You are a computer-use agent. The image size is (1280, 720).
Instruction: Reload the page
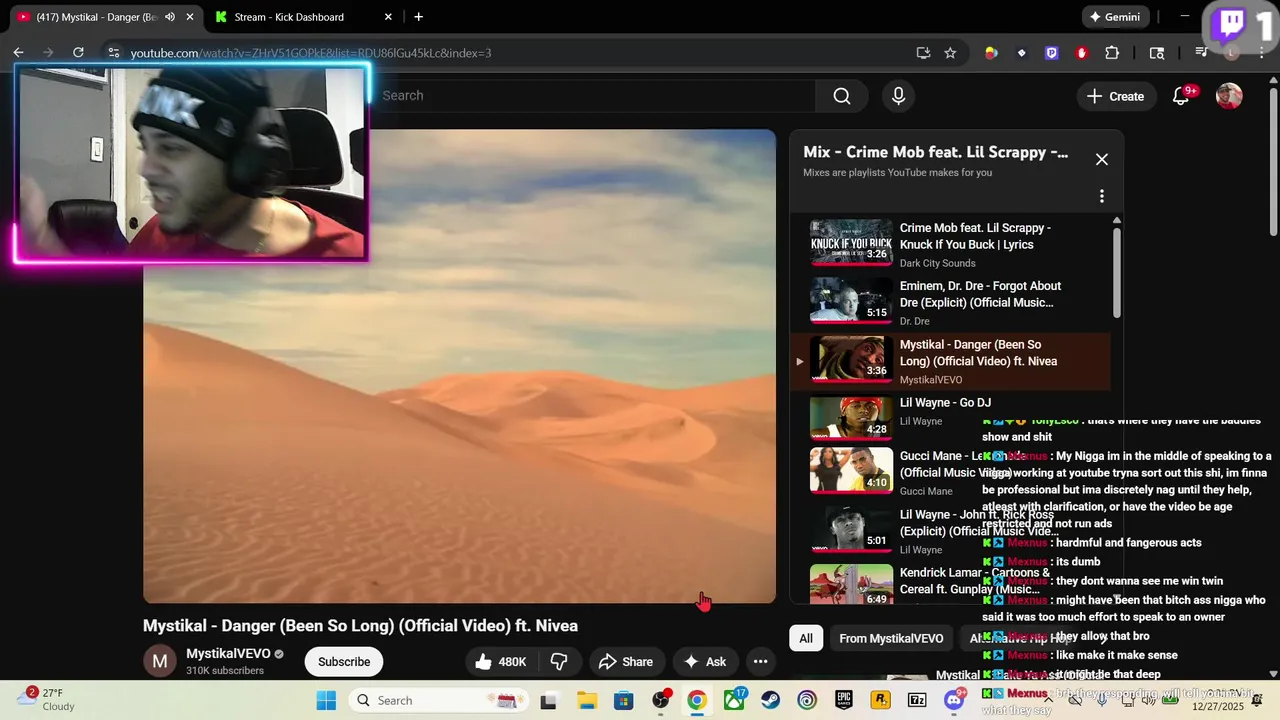click(x=77, y=53)
